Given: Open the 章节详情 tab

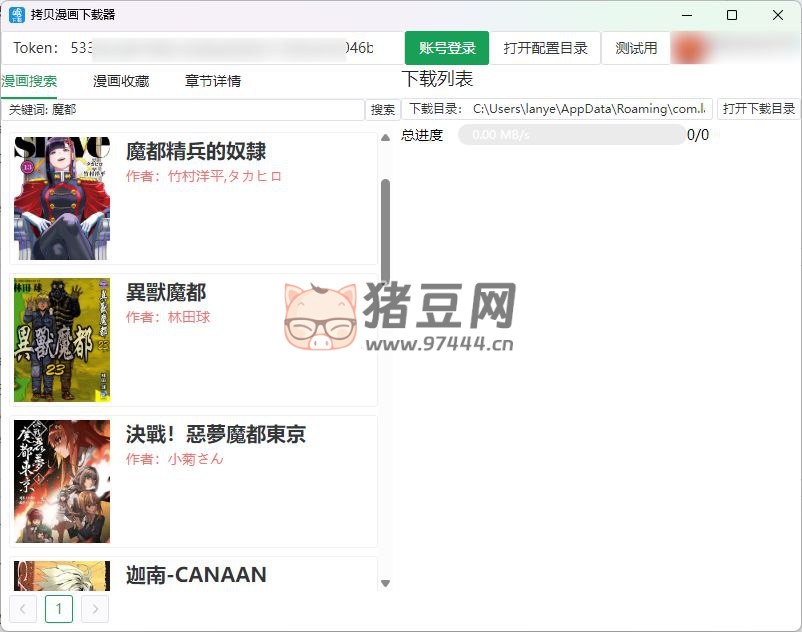Looking at the screenshot, I should (x=213, y=81).
